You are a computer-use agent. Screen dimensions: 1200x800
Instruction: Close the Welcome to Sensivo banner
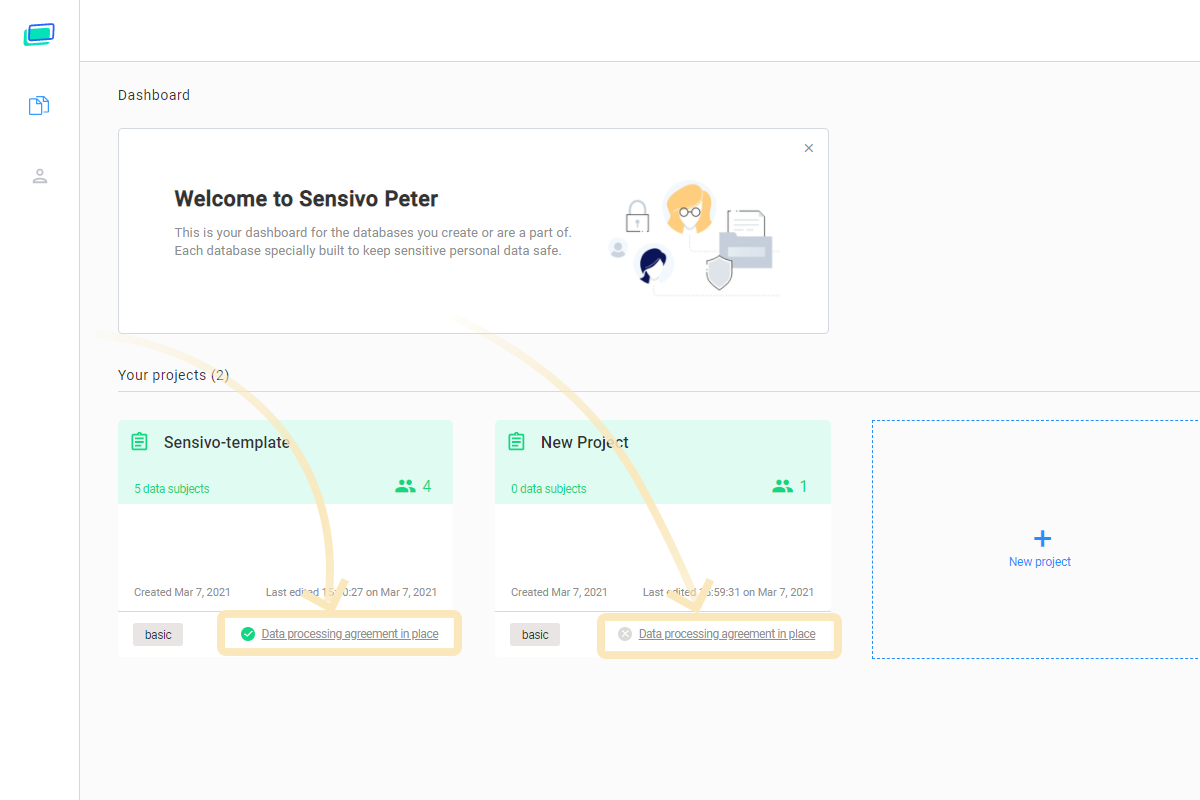809,148
